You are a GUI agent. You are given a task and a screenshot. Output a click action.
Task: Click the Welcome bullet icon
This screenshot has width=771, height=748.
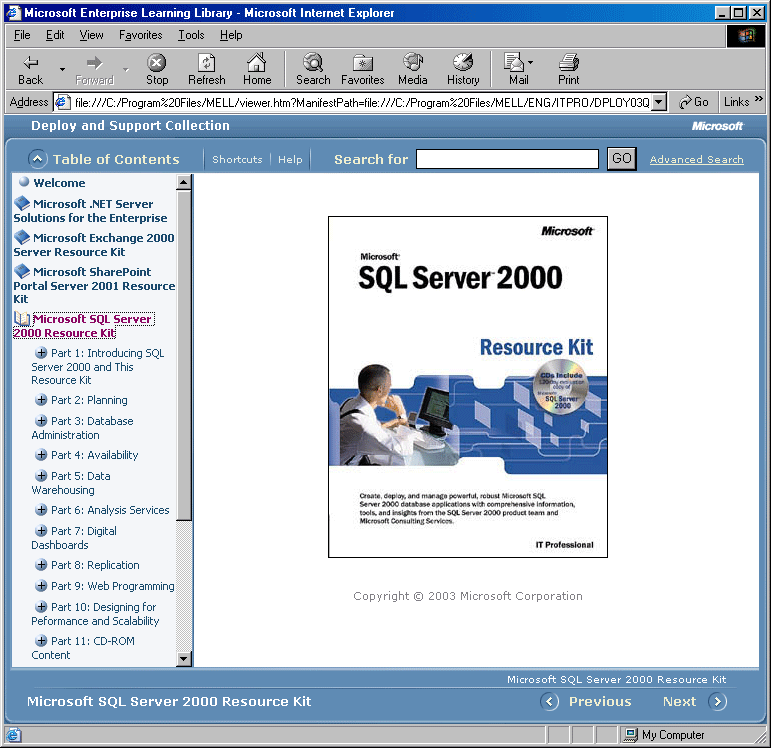pos(24,181)
